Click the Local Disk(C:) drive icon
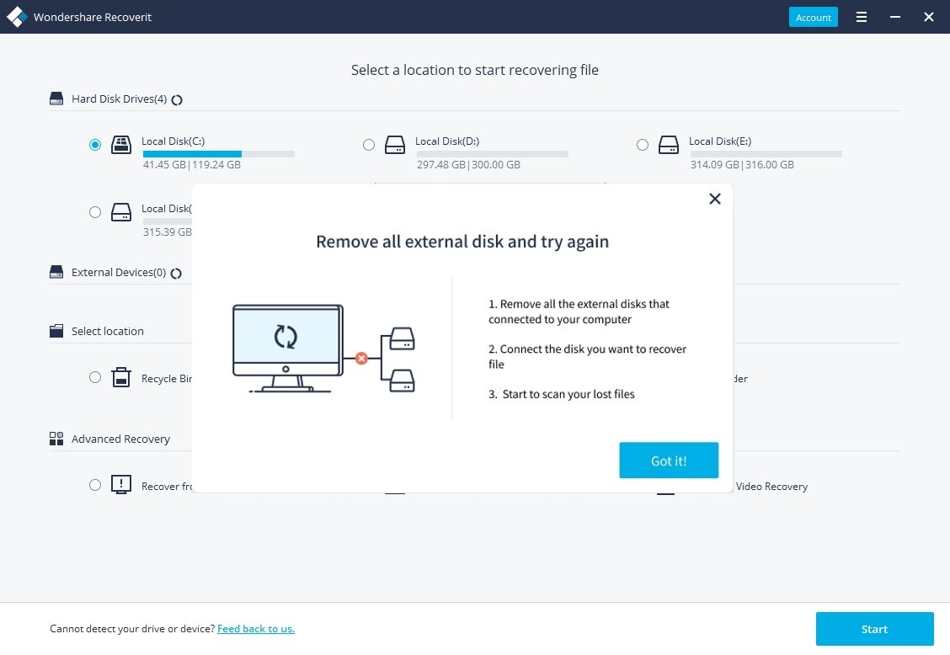950x655 pixels. (121, 145)
